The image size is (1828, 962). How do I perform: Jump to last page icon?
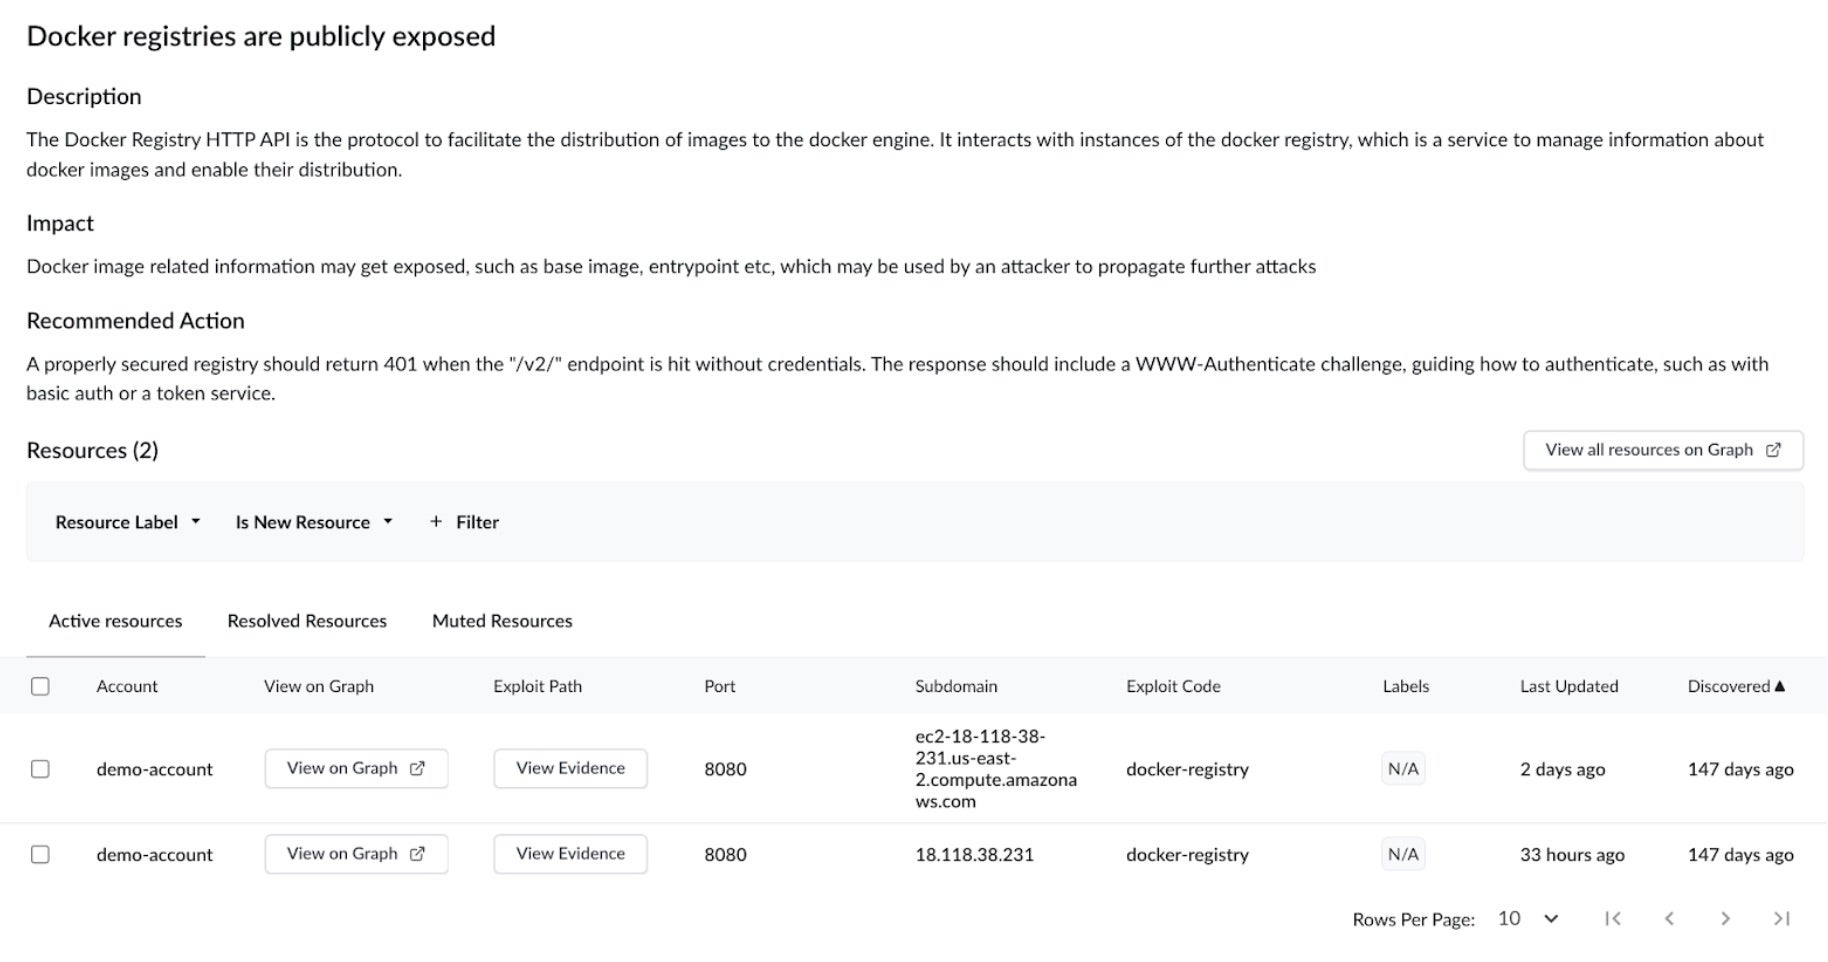pyautogui.click(x=1781, y=918)
